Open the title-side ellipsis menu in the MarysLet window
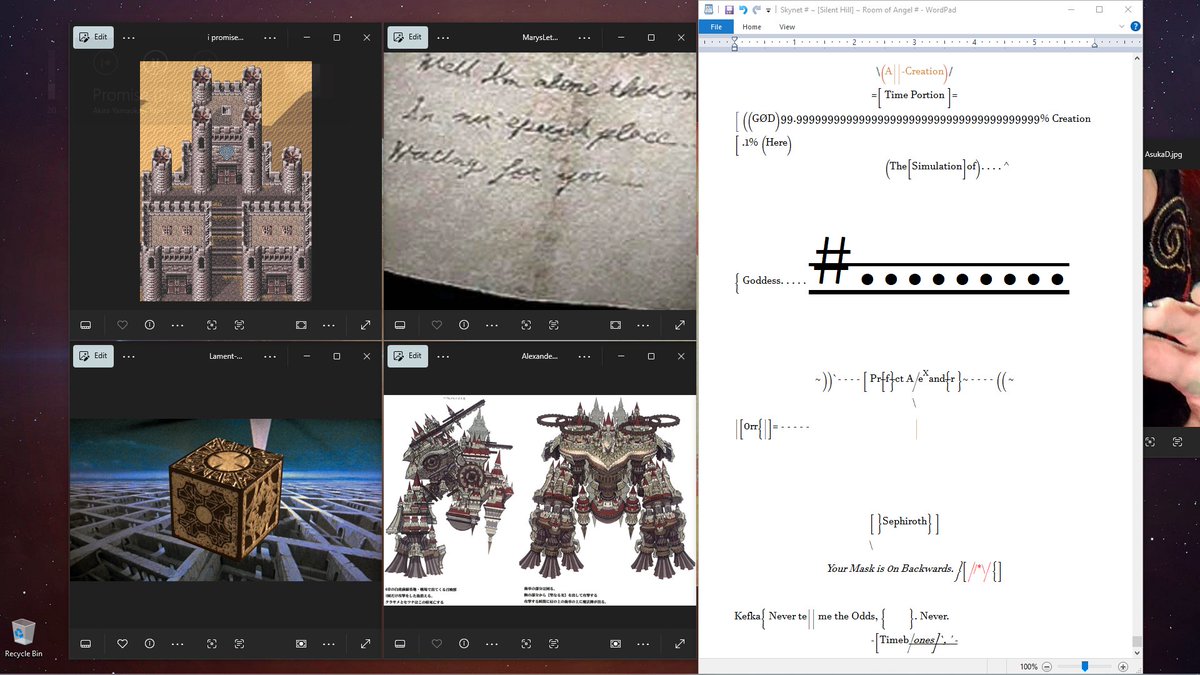Viewport: 1200px width, 675px height. [584, 37]
